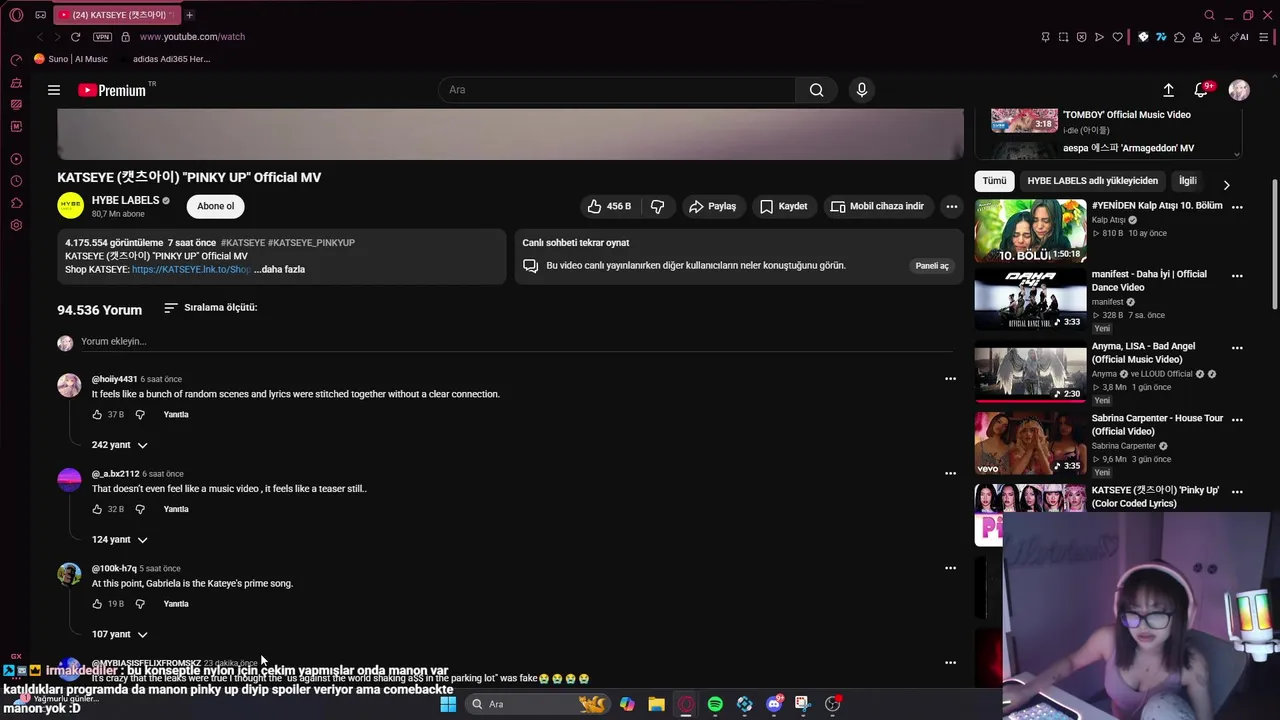Dislike the @_a.bx2112 comment
The height and width of the screenshot is (720, 1280).
coord(140,509)
